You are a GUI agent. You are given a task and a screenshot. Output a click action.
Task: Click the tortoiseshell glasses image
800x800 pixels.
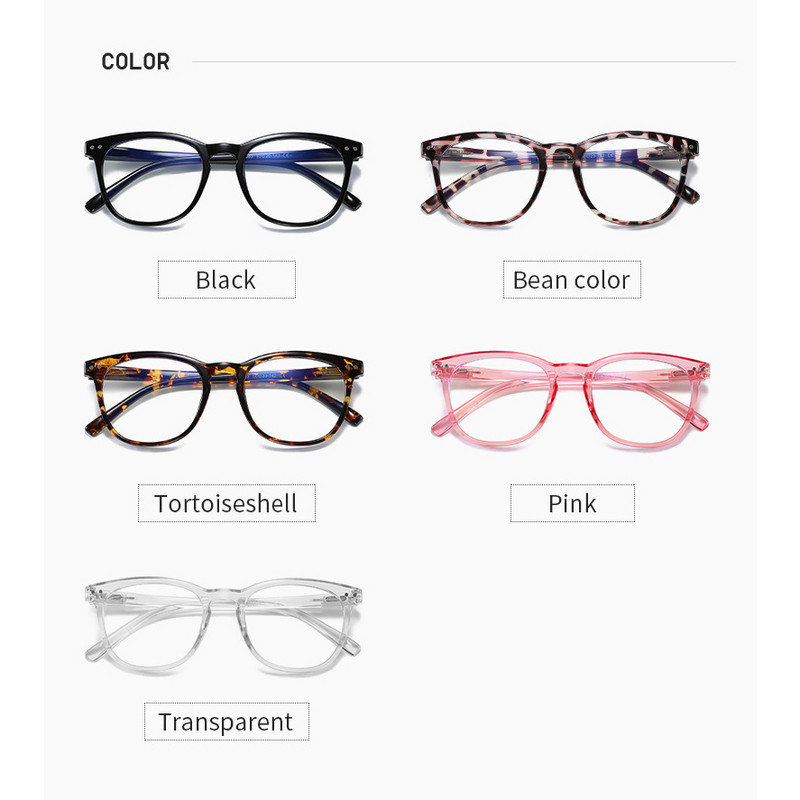pos(224,398)
